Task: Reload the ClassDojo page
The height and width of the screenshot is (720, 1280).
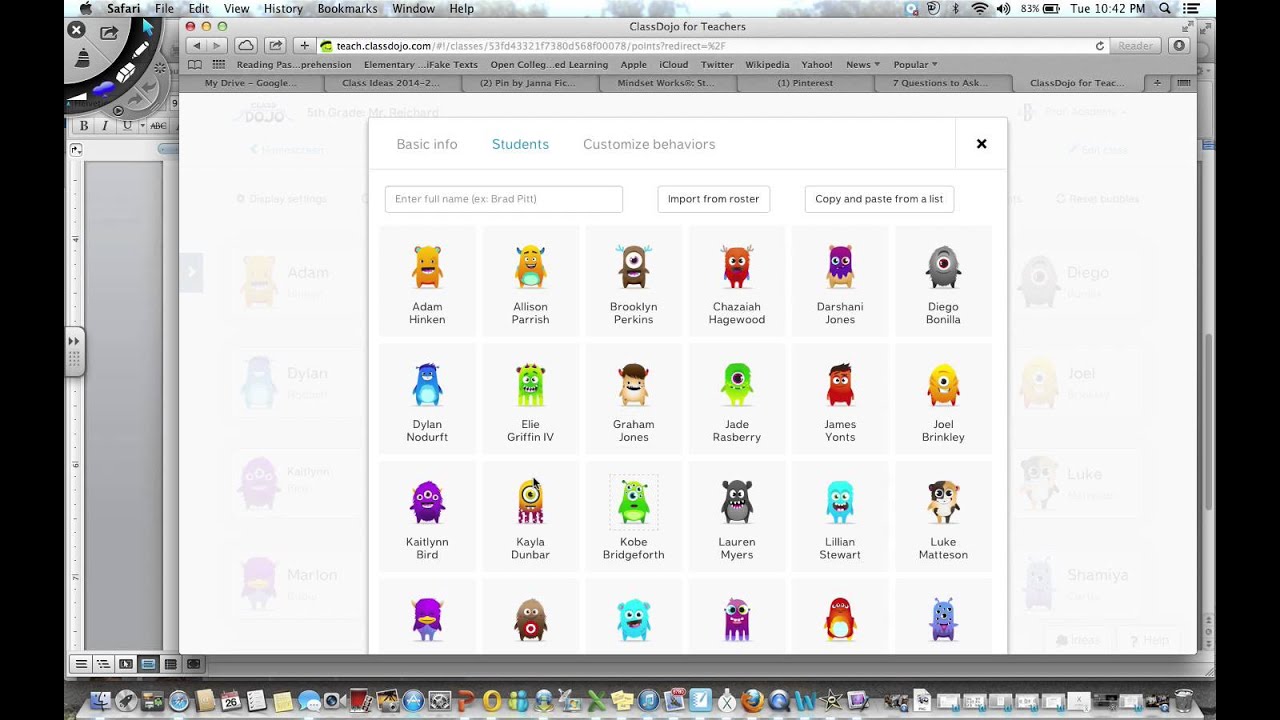Action: point(1100,46)
